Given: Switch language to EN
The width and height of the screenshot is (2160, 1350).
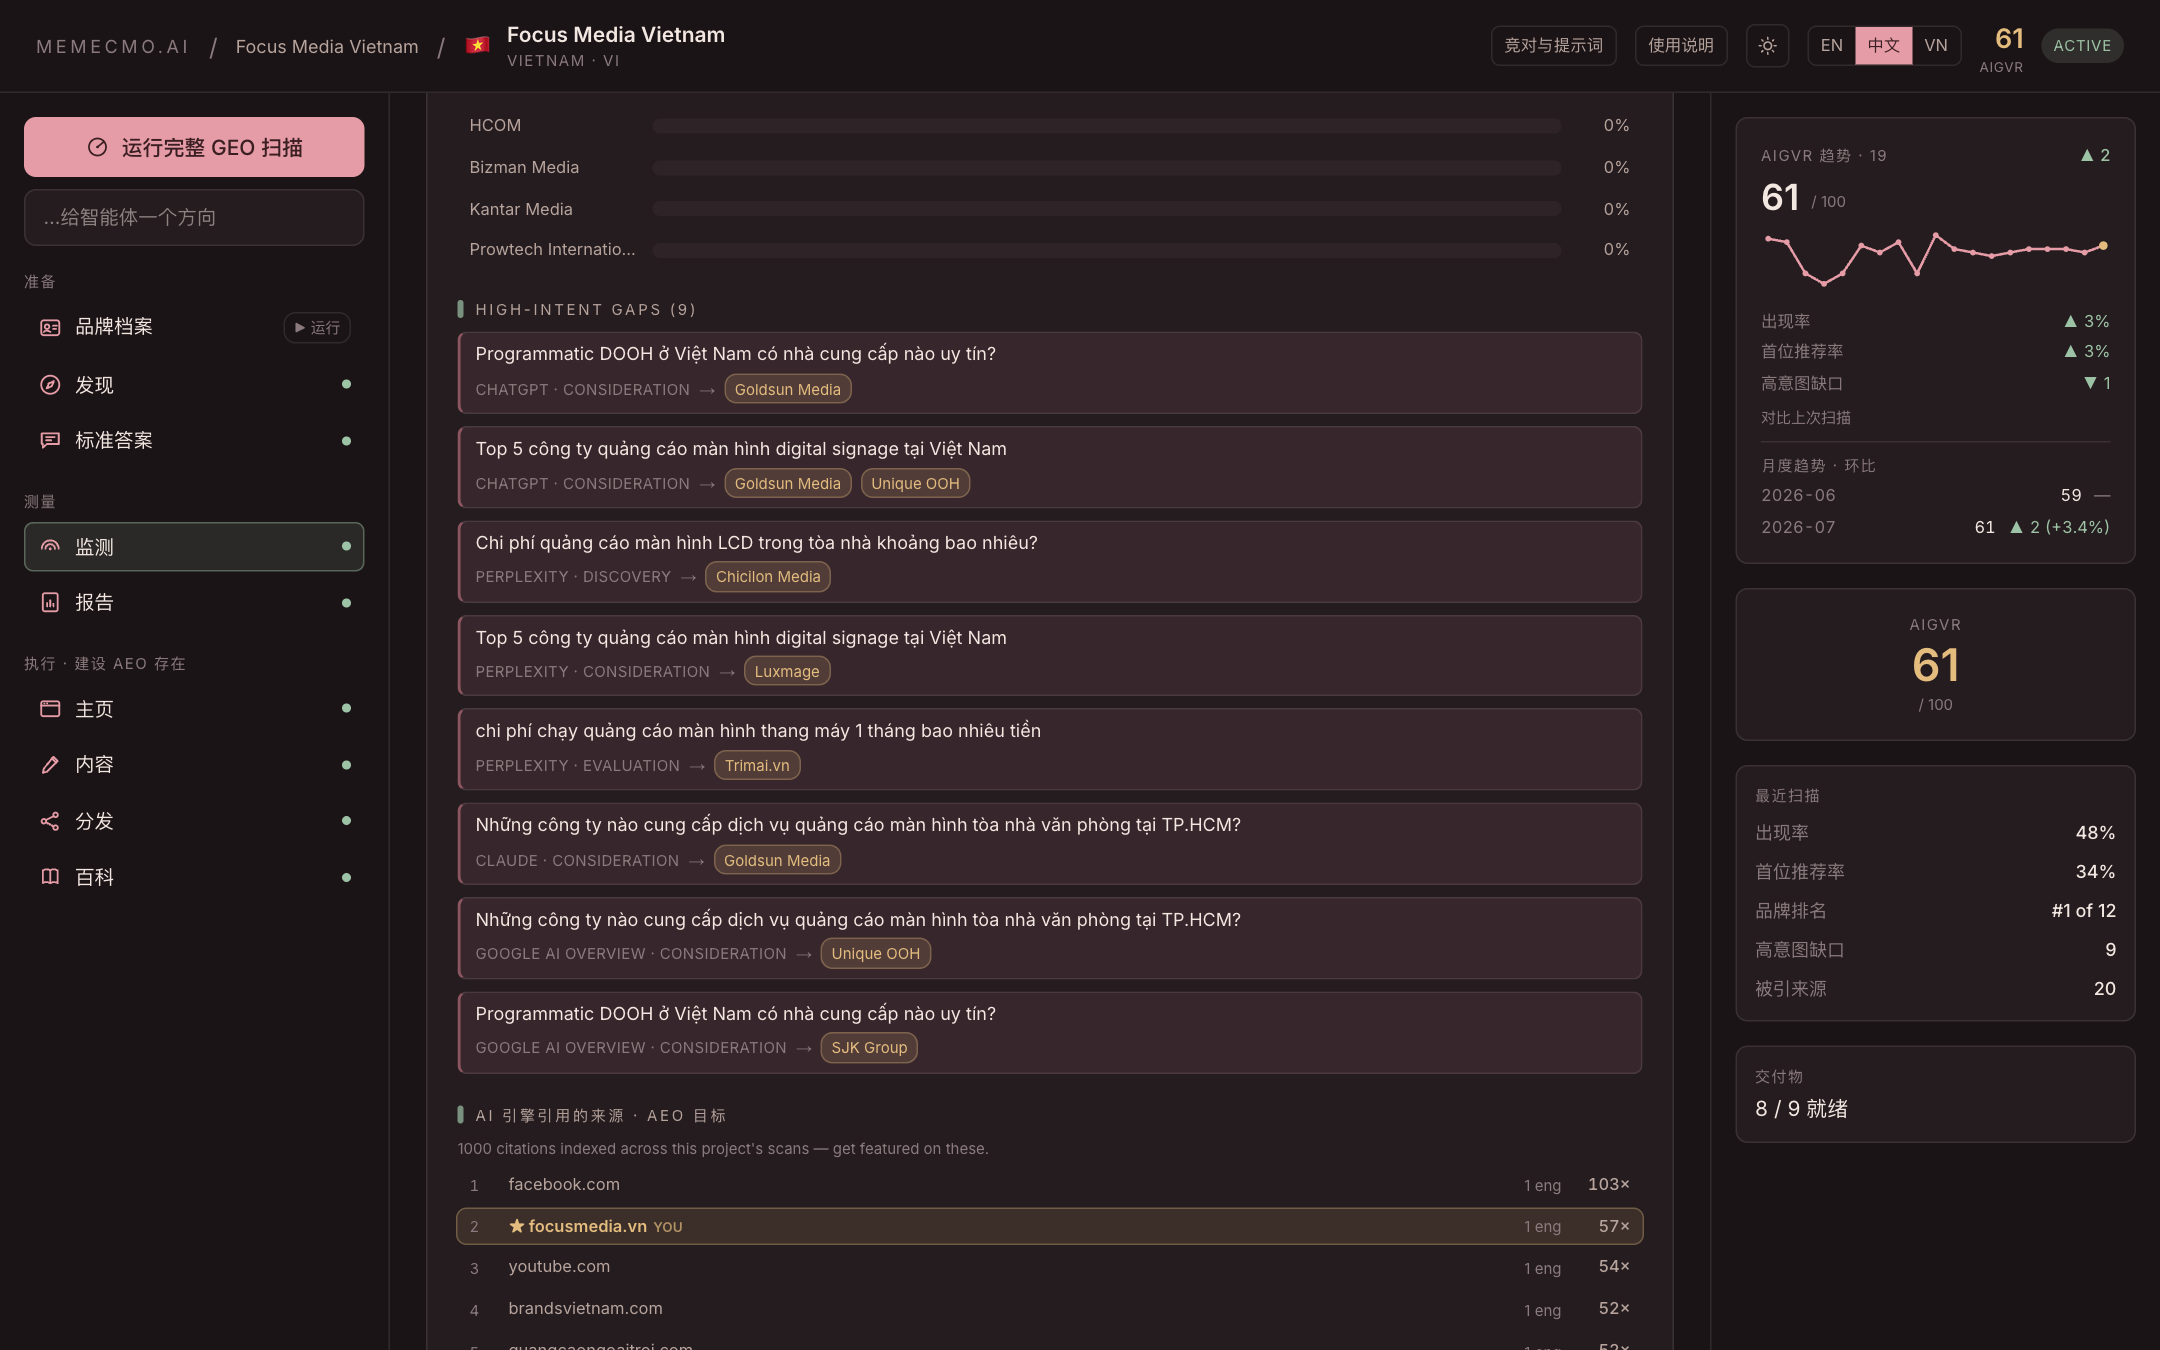Looking at the screenshot, I should 1831,46.
